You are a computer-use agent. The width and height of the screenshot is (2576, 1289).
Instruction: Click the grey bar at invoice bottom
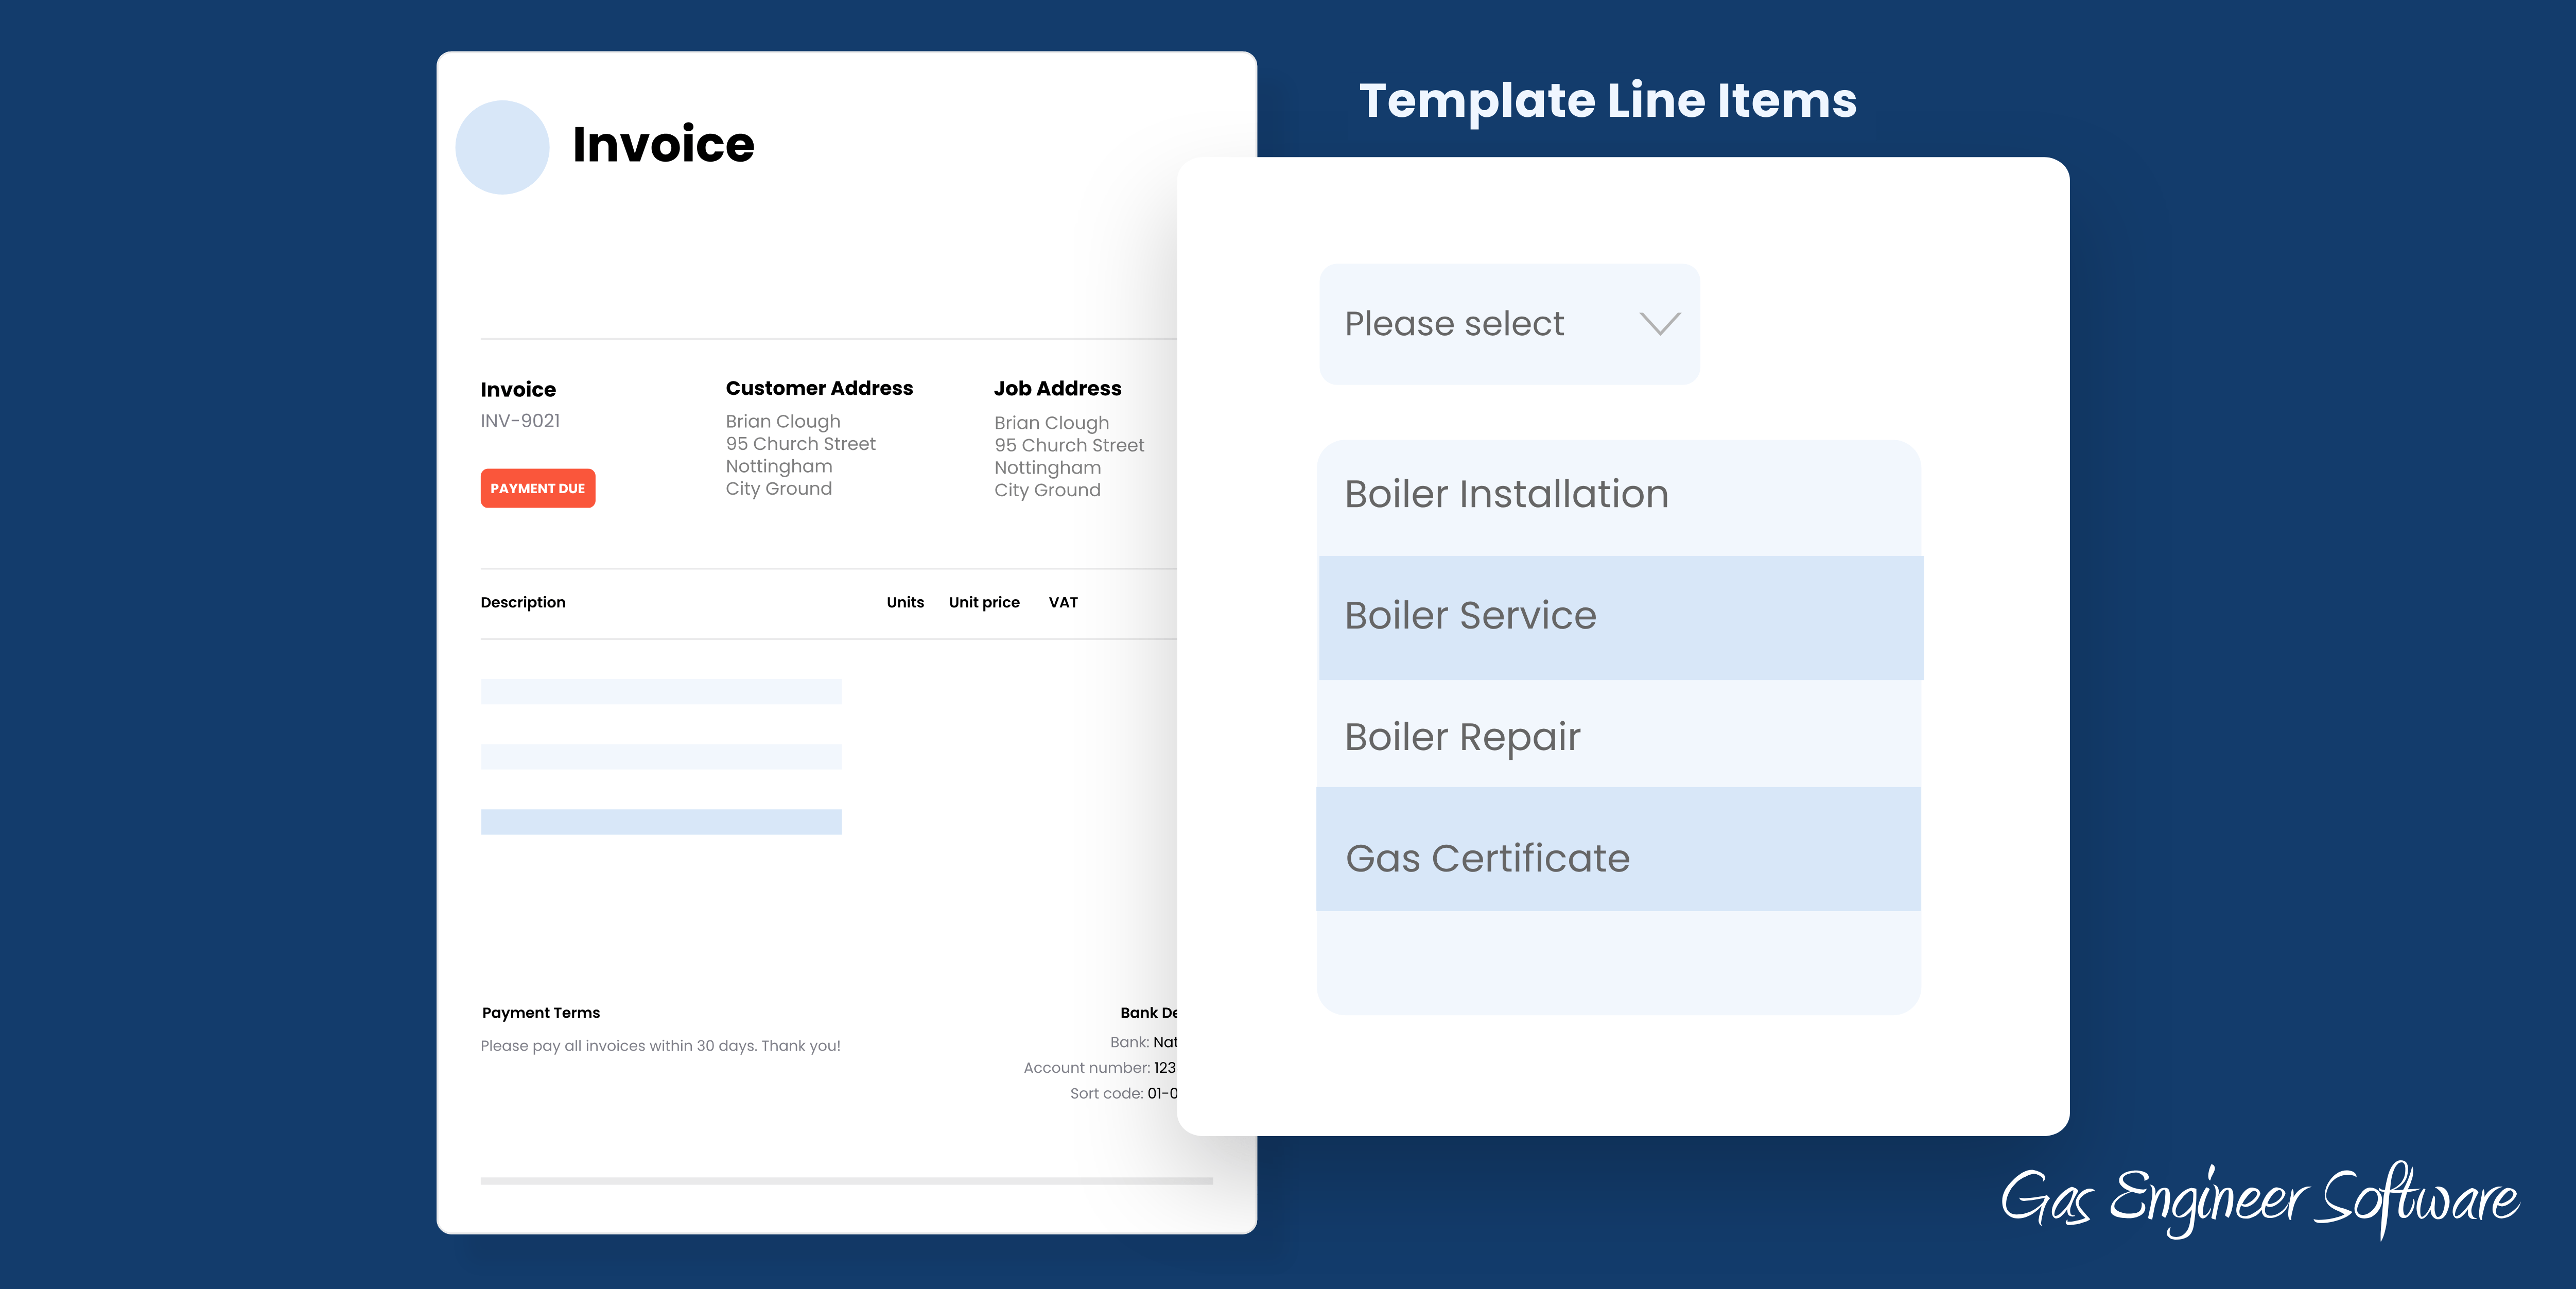point(846,1181)
